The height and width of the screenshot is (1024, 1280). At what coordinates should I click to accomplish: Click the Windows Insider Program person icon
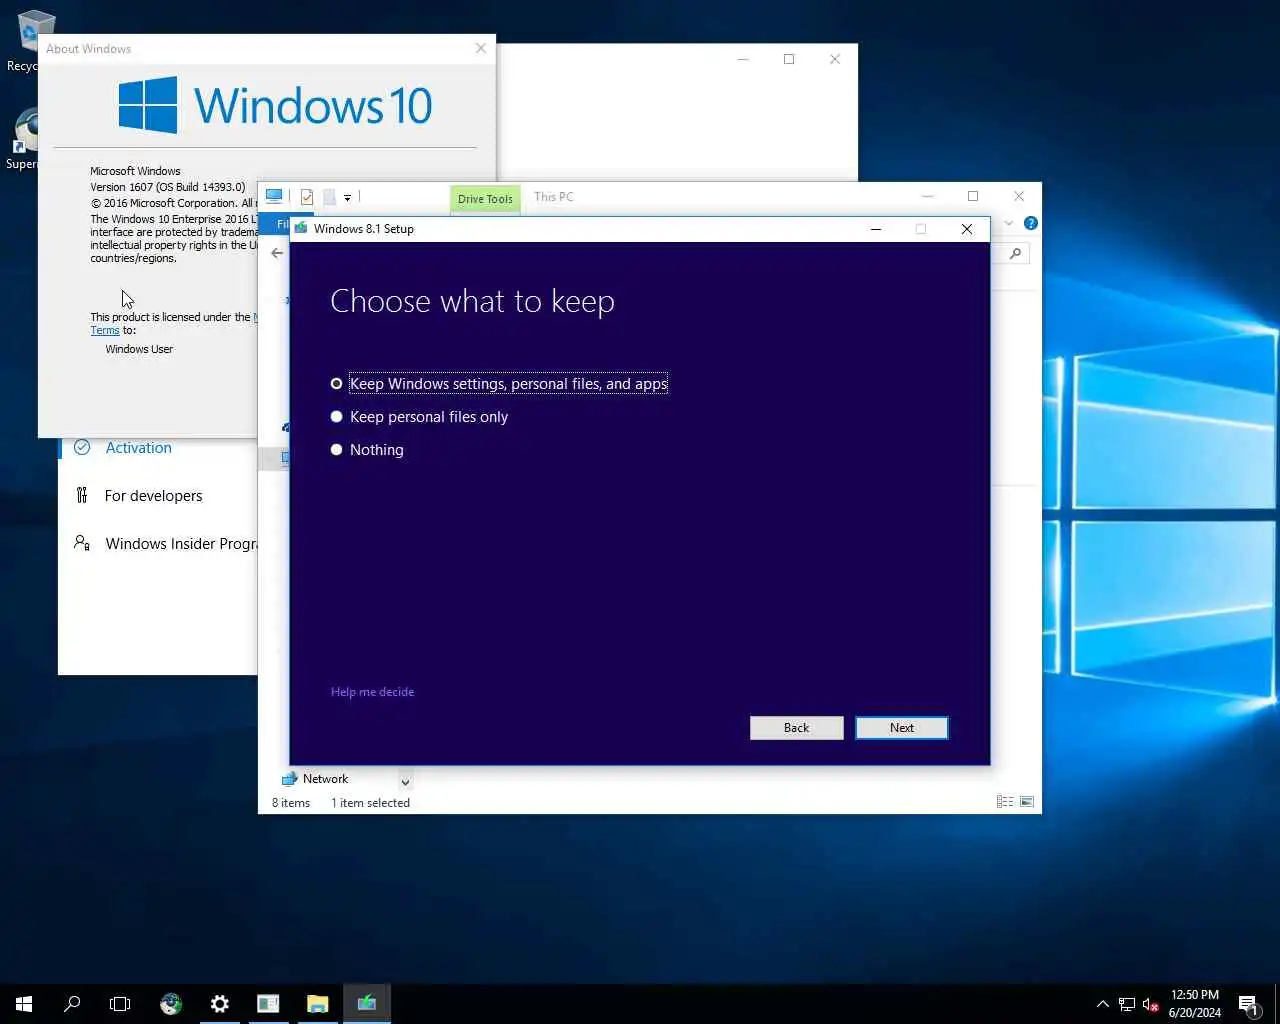82,543
